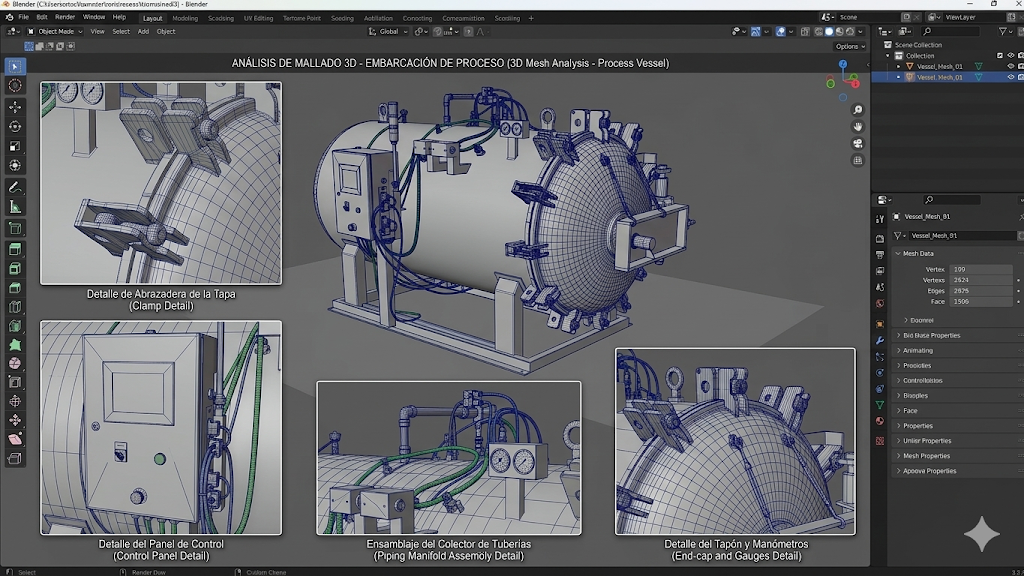Open the viewport Object menu

click(x=166, y=31)
